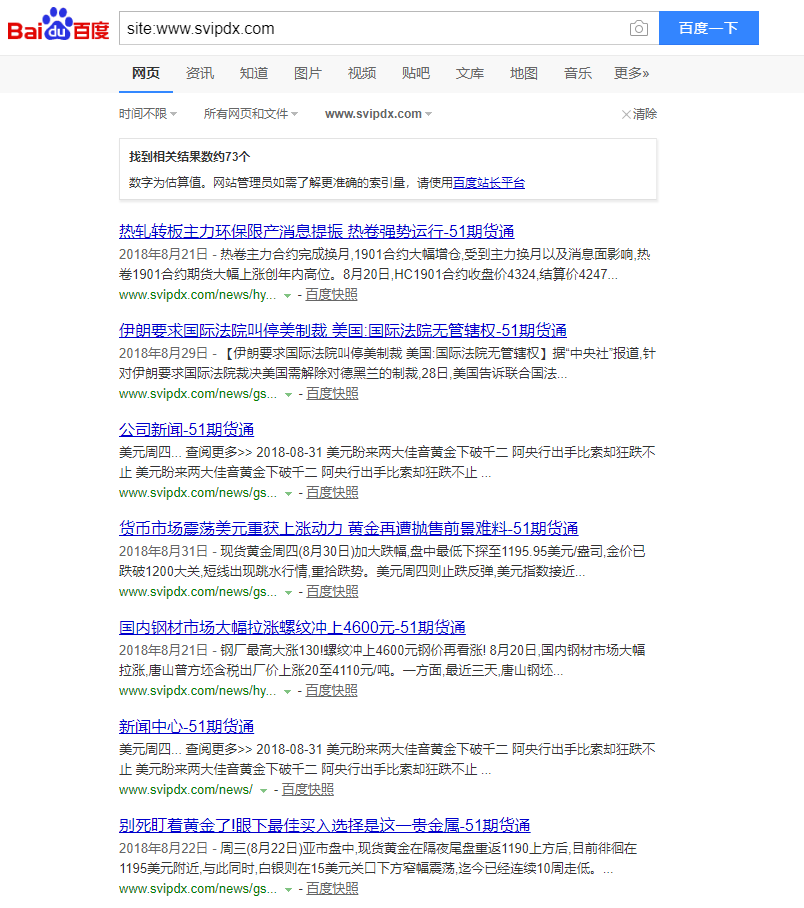Click the green arrow beside first result URL

click(x=287, y=295)
